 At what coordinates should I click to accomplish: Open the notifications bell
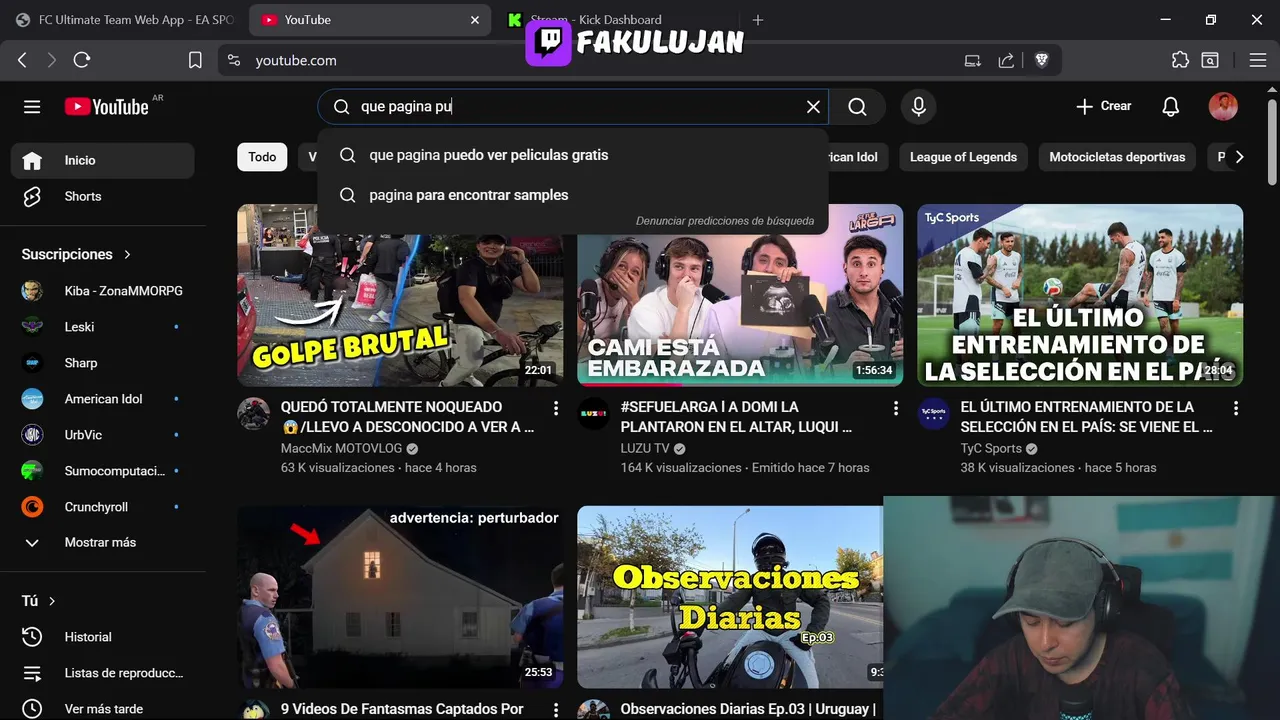click(x=1170, y=106)
